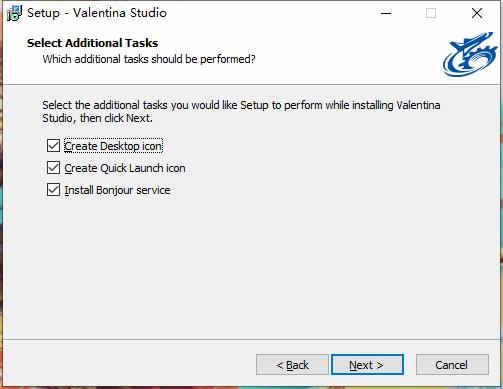Click the Setup installer icon in title bar
Image resolution: width=503 pixels, height=389 pixels.
(14, 13)
